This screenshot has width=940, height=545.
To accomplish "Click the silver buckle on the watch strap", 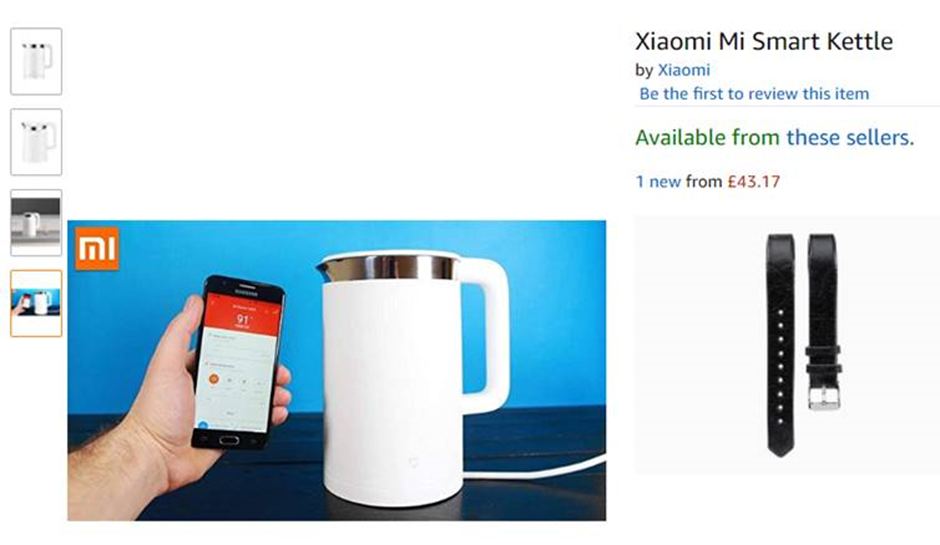I will 825,397.
